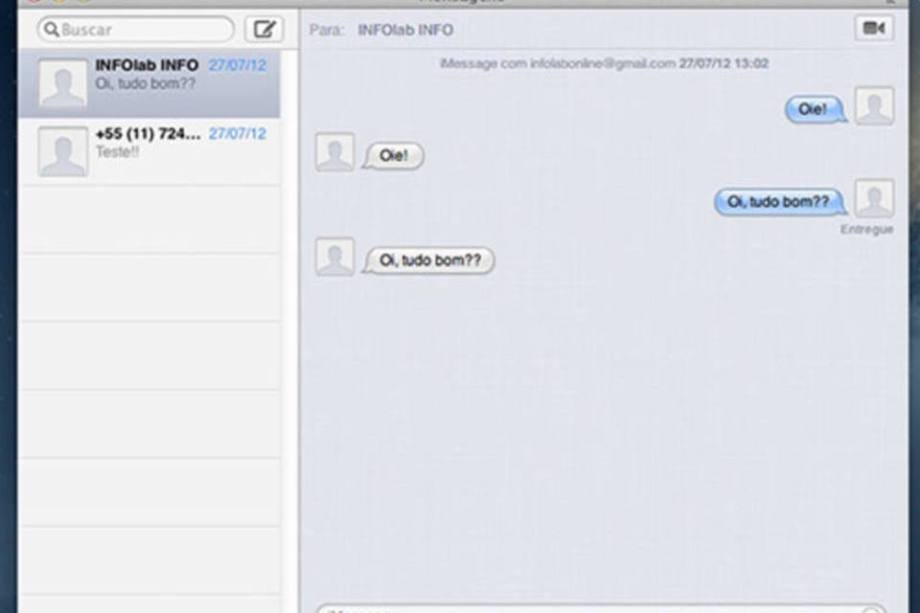Viewport: 920px width, 613px height.
Task: Select the sent "Oi, tudo bom??" blue bubble
Action: pos(780,202)
